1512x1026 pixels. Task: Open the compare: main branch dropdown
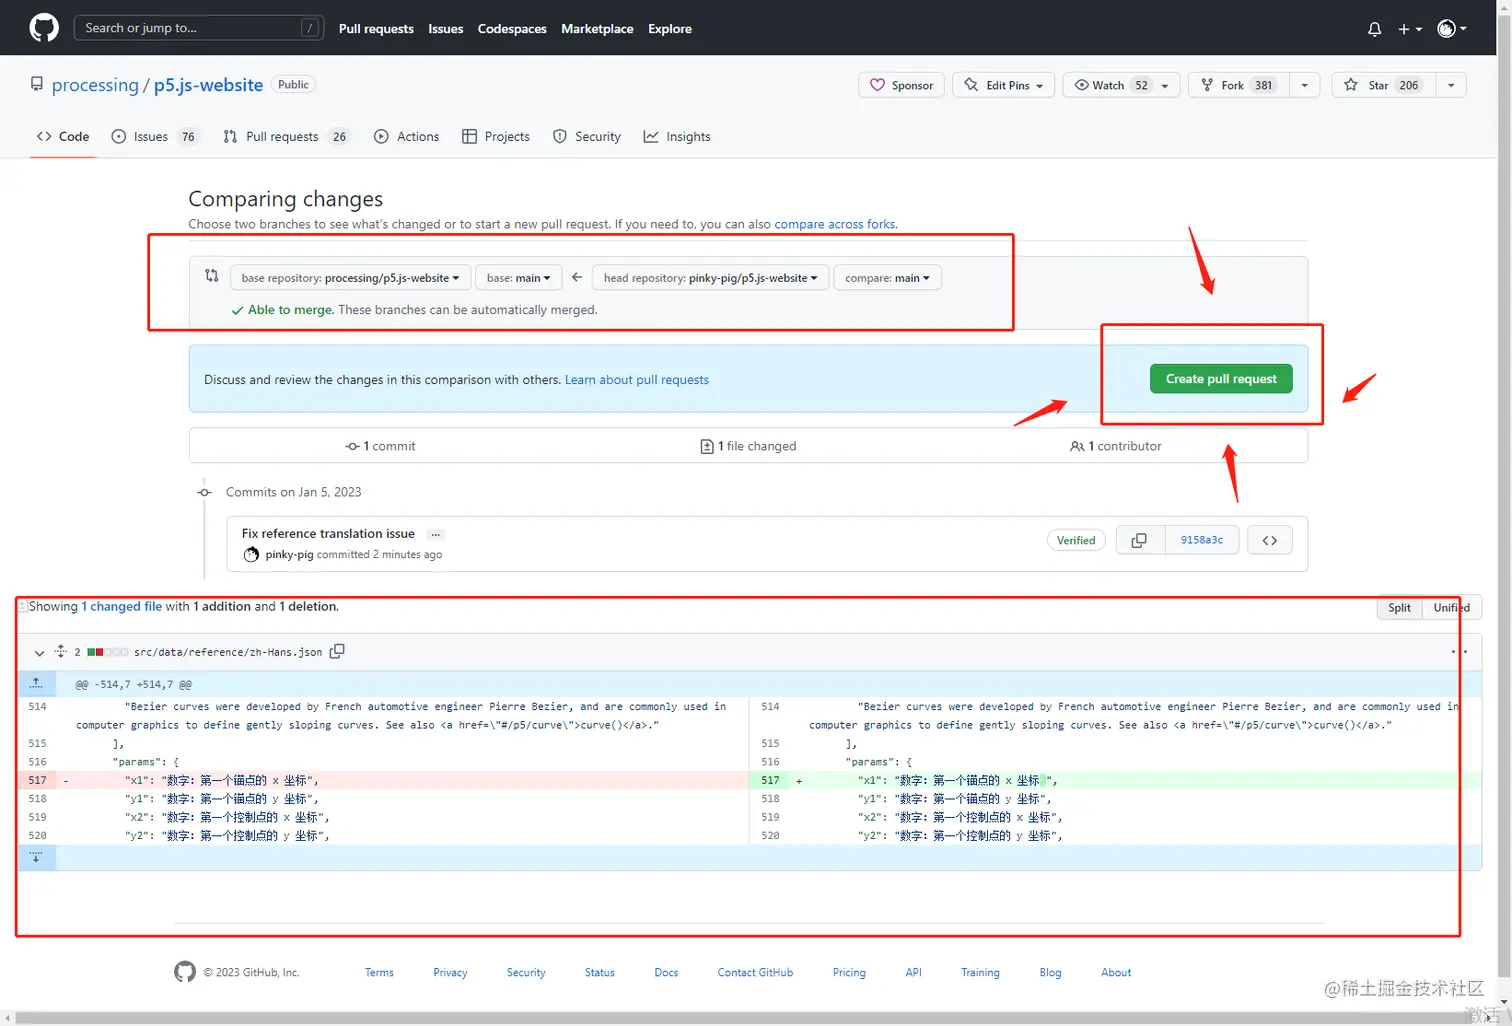point(887,278)
